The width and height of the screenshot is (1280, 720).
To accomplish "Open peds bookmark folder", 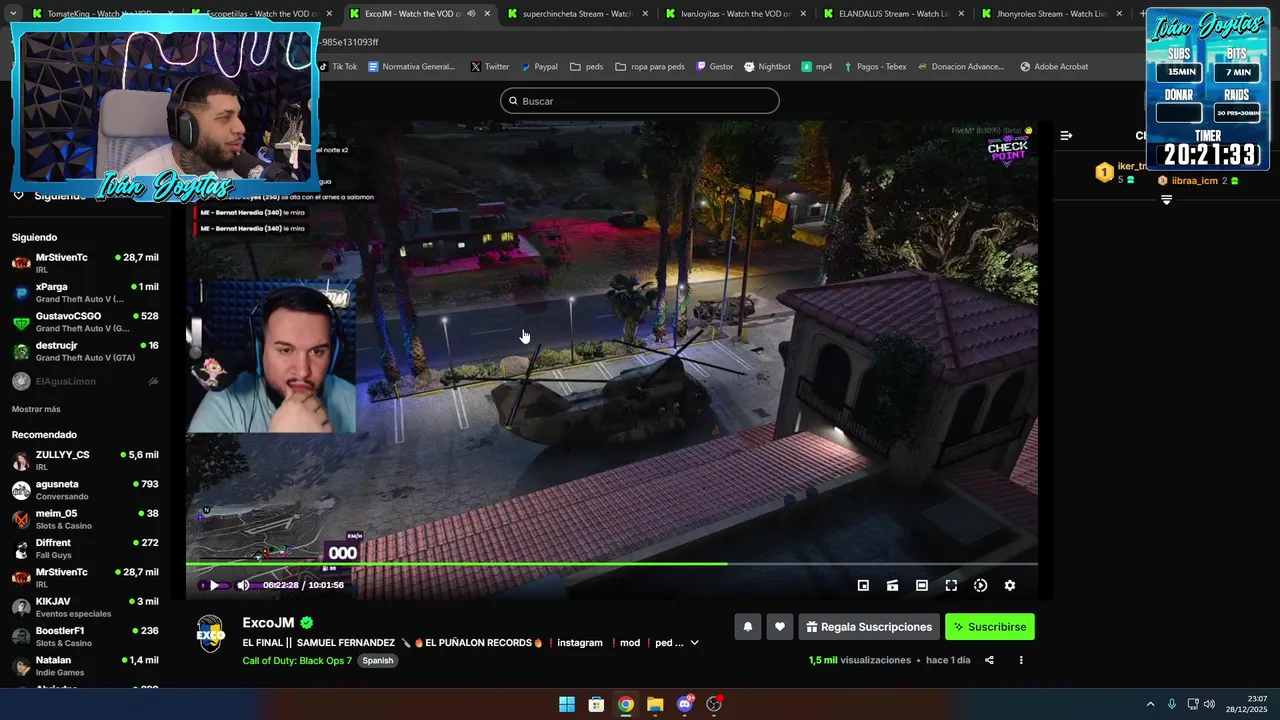I will pyautogui.click(x=587, y=67).
